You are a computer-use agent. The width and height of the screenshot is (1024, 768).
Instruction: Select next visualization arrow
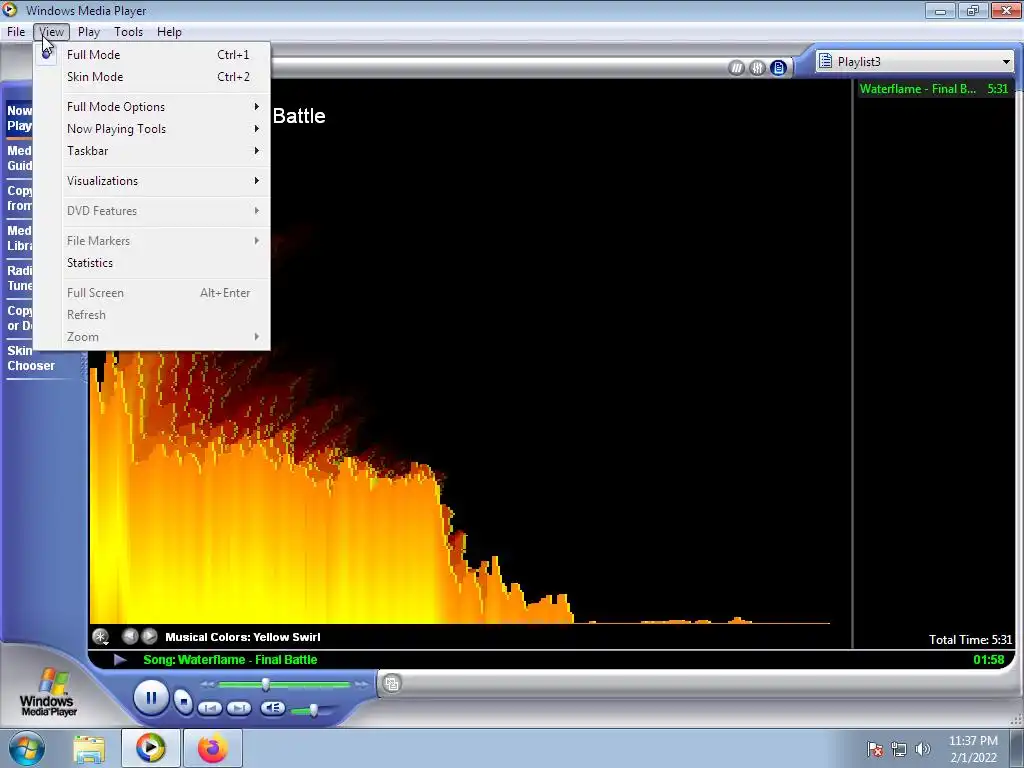150,636
